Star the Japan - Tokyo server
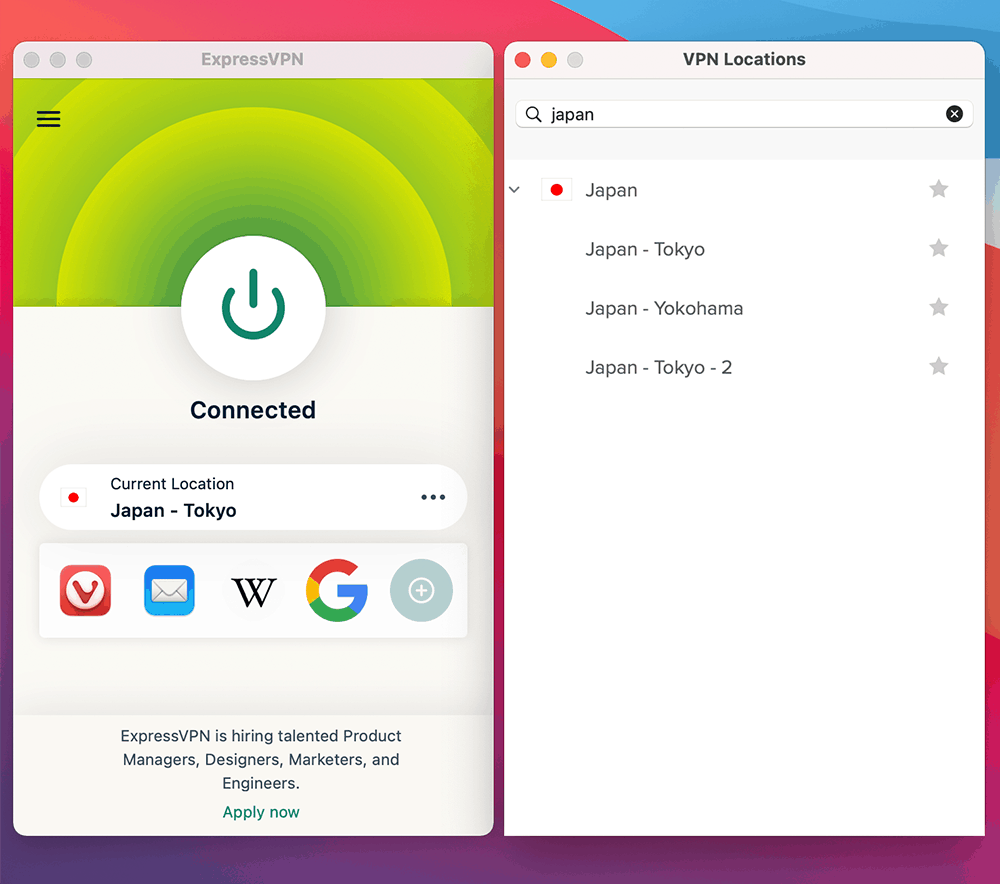The image size is (1000, 886). click(x=938, y=248)
